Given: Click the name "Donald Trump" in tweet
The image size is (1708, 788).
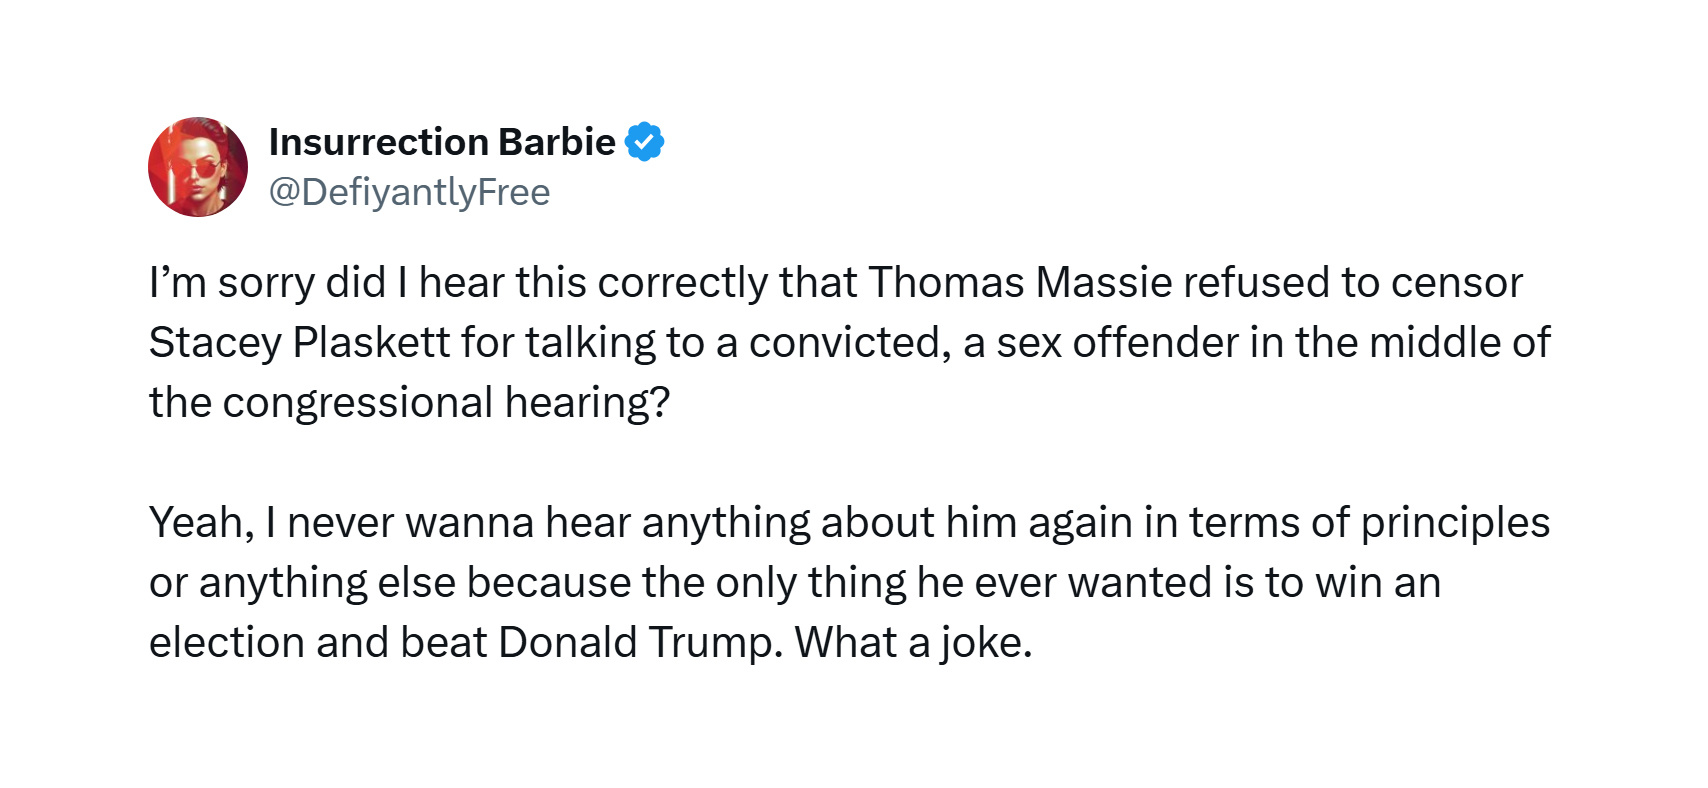Looking at the screenshot, I should [x=639, y=643].
